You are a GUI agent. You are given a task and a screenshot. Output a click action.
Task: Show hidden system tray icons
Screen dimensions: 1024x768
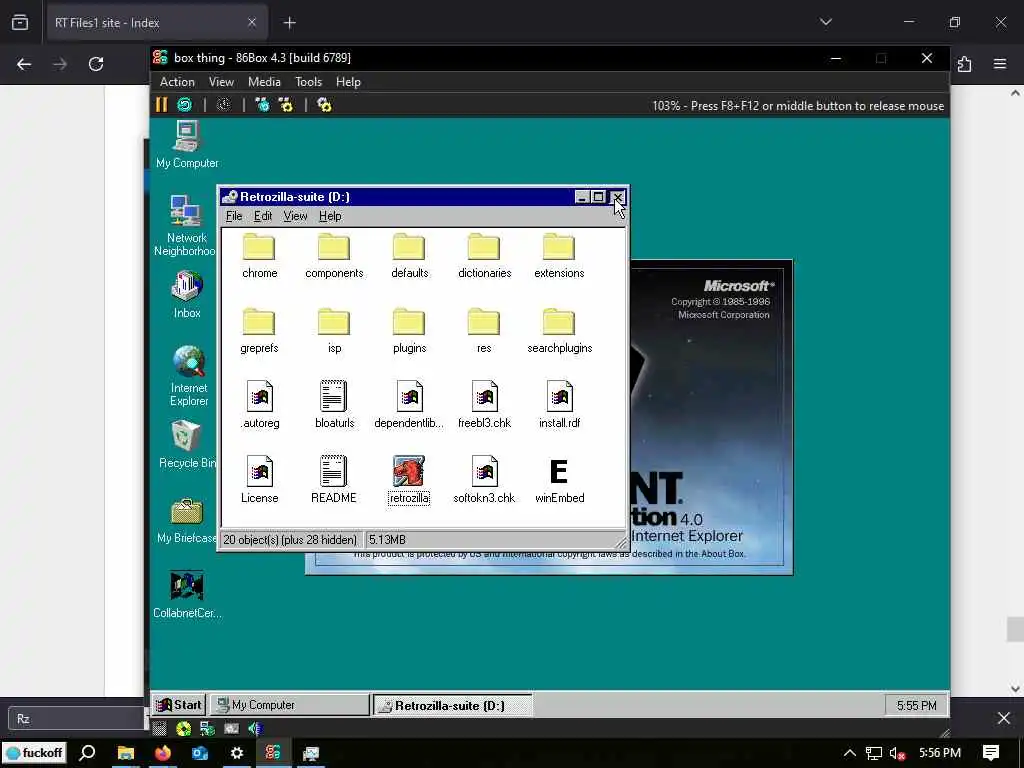coord(850,753)
